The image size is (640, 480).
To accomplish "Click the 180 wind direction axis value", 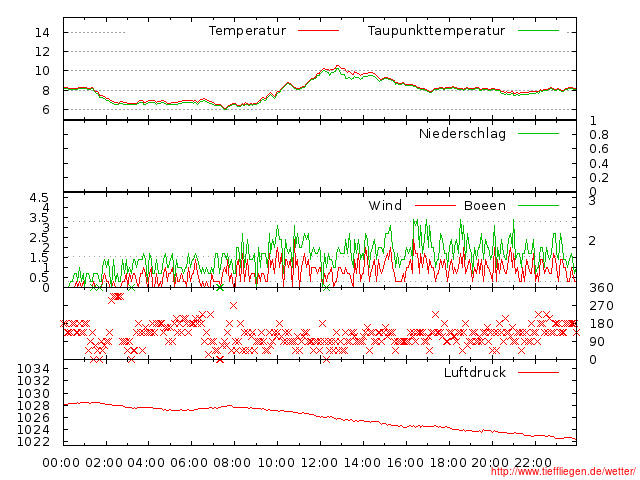I will click(601, 324).
